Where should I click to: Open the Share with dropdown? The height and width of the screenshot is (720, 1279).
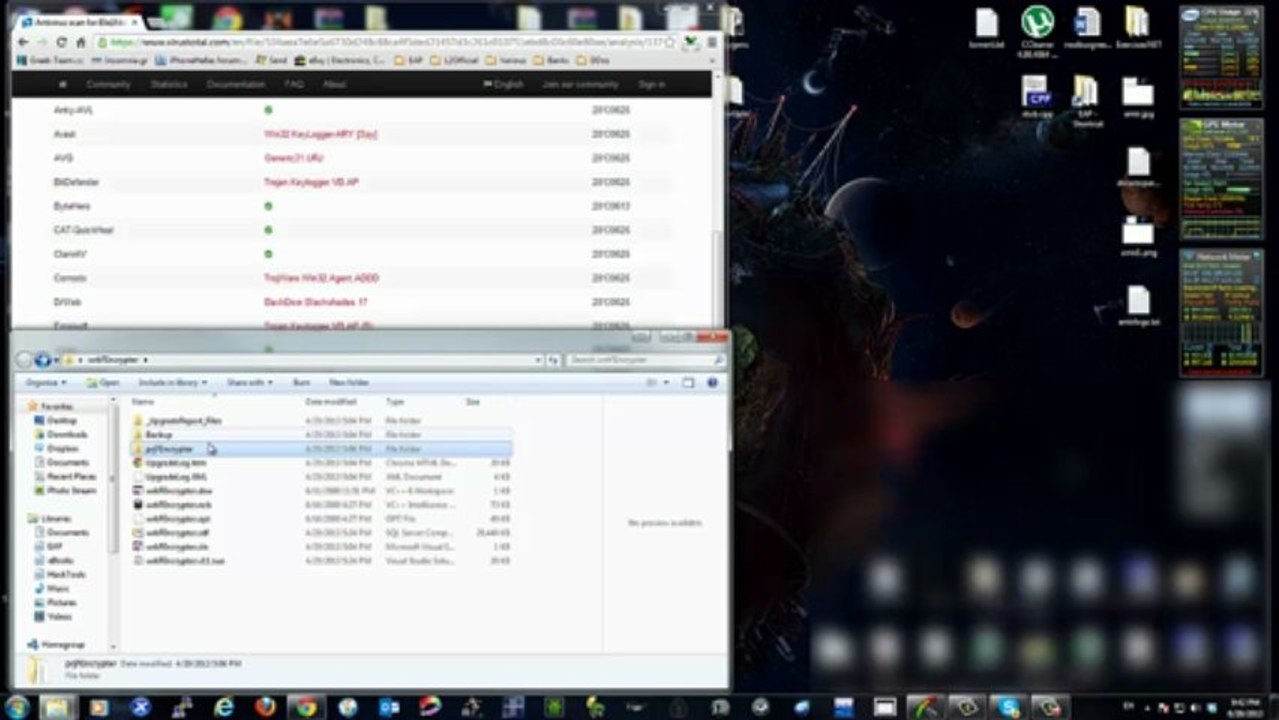point(250,383)
